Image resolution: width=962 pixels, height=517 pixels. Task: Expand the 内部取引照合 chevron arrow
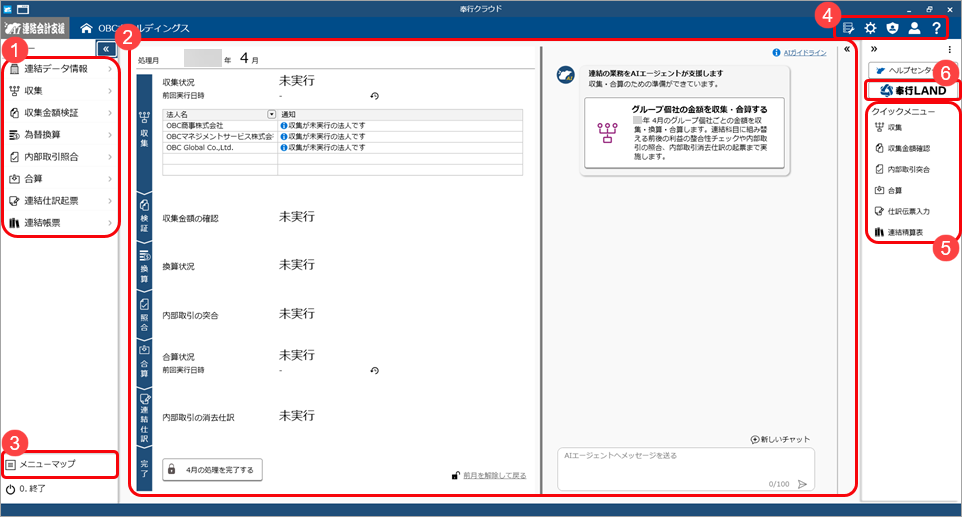click(110, 157)
